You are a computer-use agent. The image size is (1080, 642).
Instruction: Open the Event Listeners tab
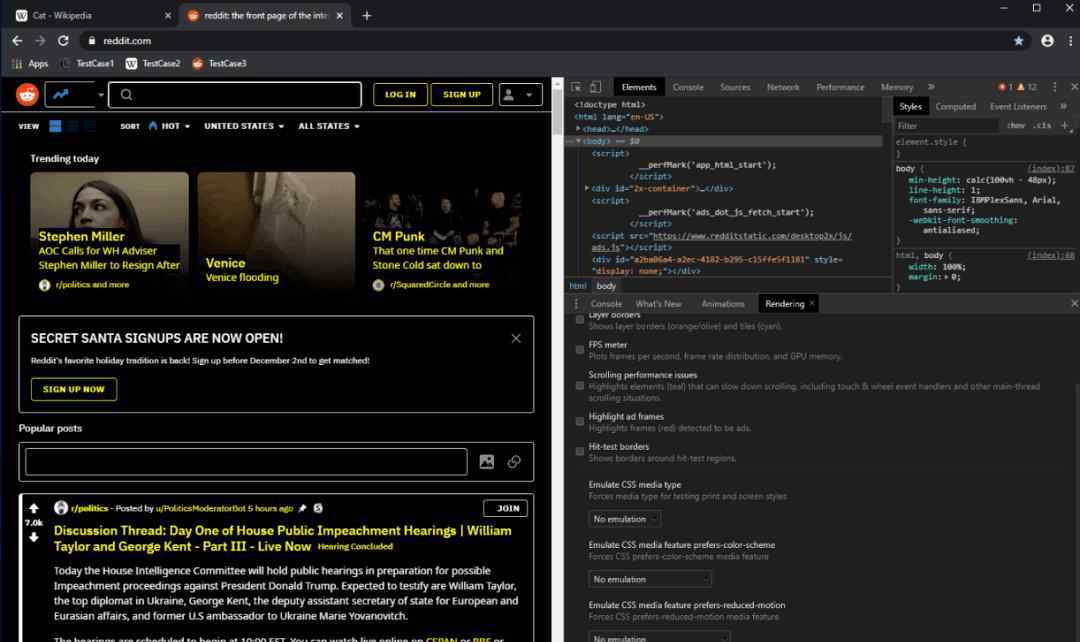tap(1017, 107)
